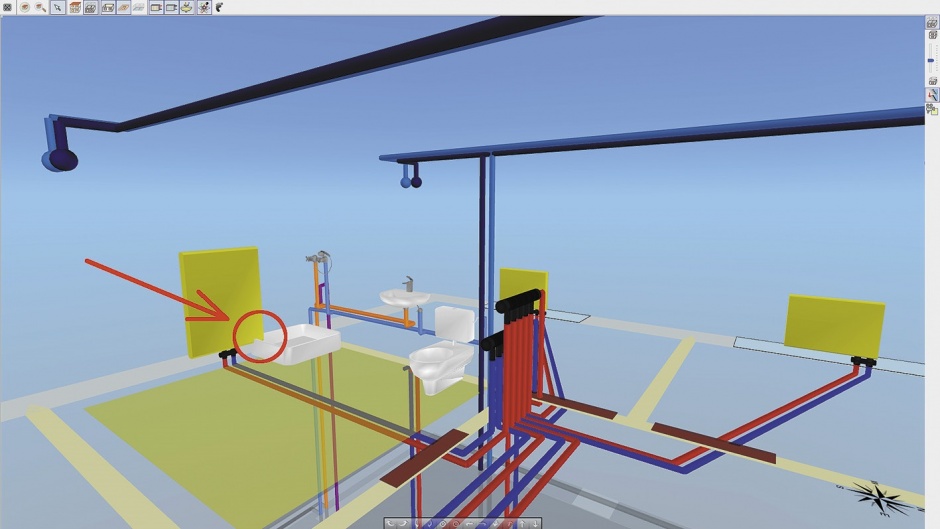940x529 pixels.
Task: Toggle the pipe routing icon on right panel
Action: coord(932,95)
